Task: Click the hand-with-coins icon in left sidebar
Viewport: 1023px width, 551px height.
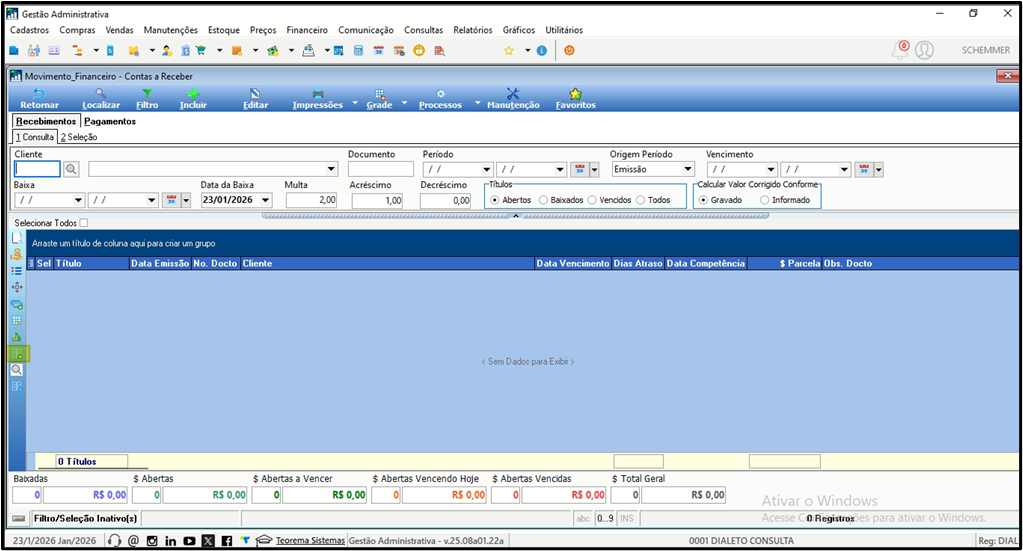Action: (17, 254)
